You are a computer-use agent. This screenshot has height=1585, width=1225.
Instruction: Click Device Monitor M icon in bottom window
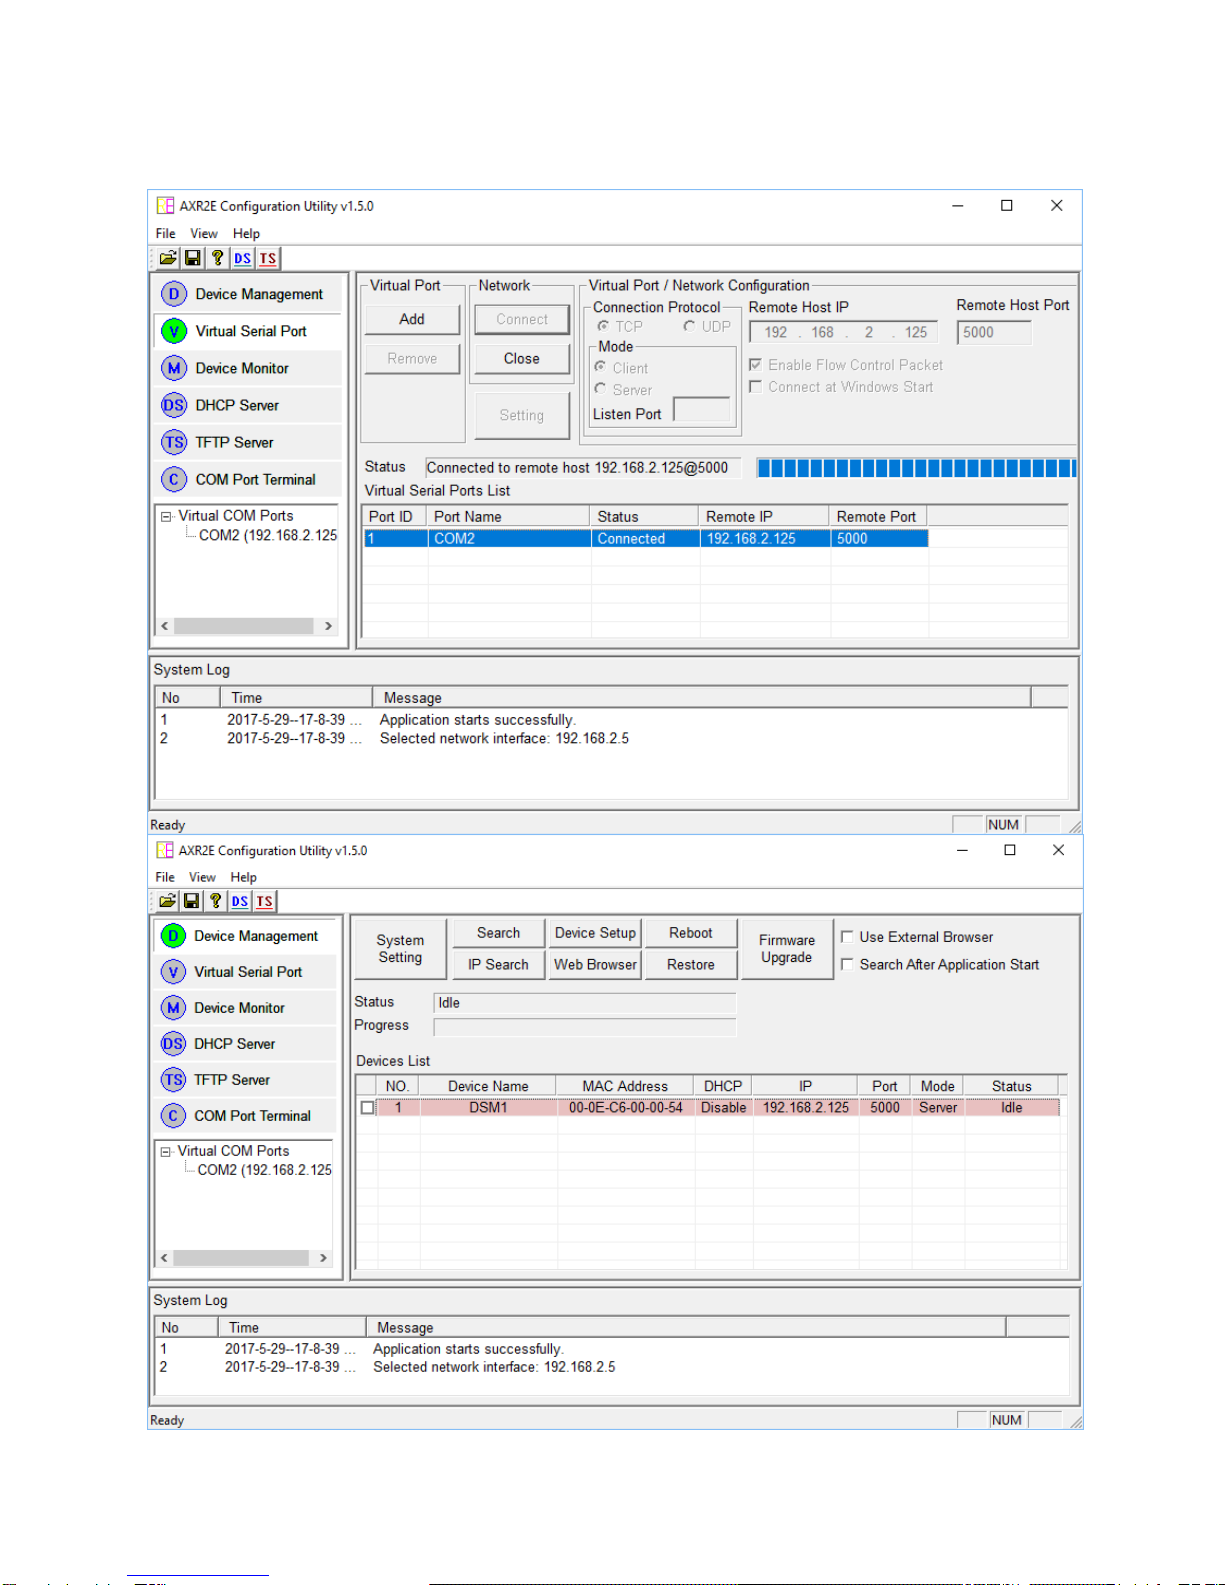[173, 1008]
